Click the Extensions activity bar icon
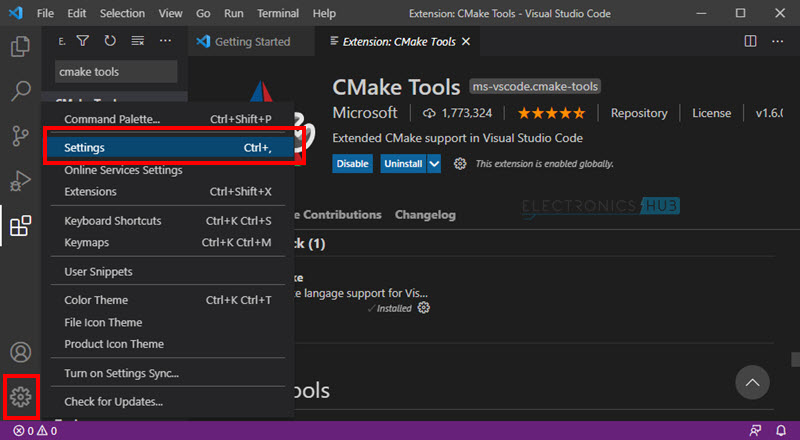The image size is (800, 440). pos(20,226)
